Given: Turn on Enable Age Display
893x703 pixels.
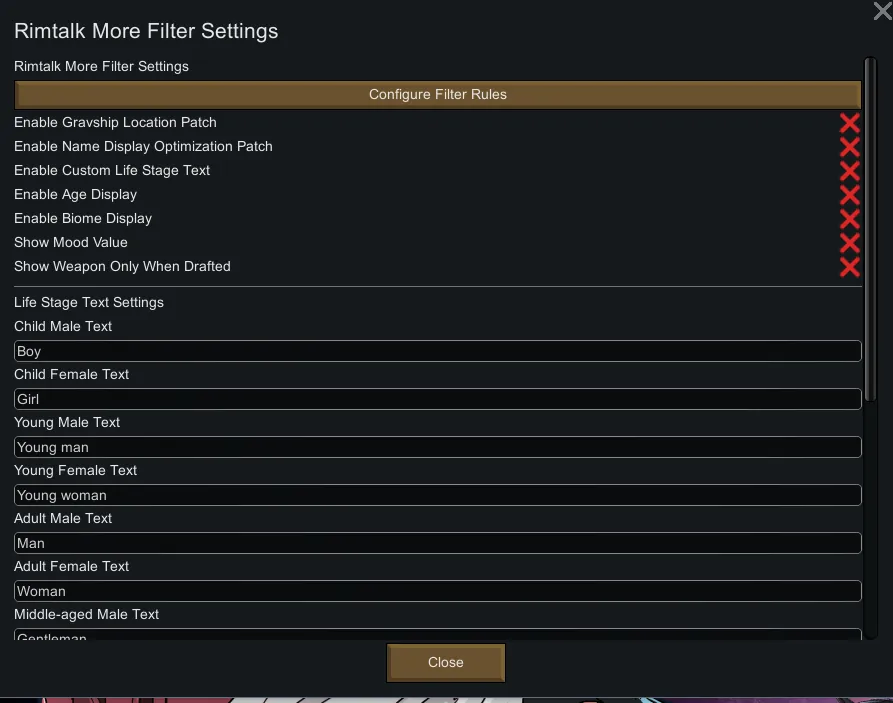Looking at the screenshot, I should [849, 195].
